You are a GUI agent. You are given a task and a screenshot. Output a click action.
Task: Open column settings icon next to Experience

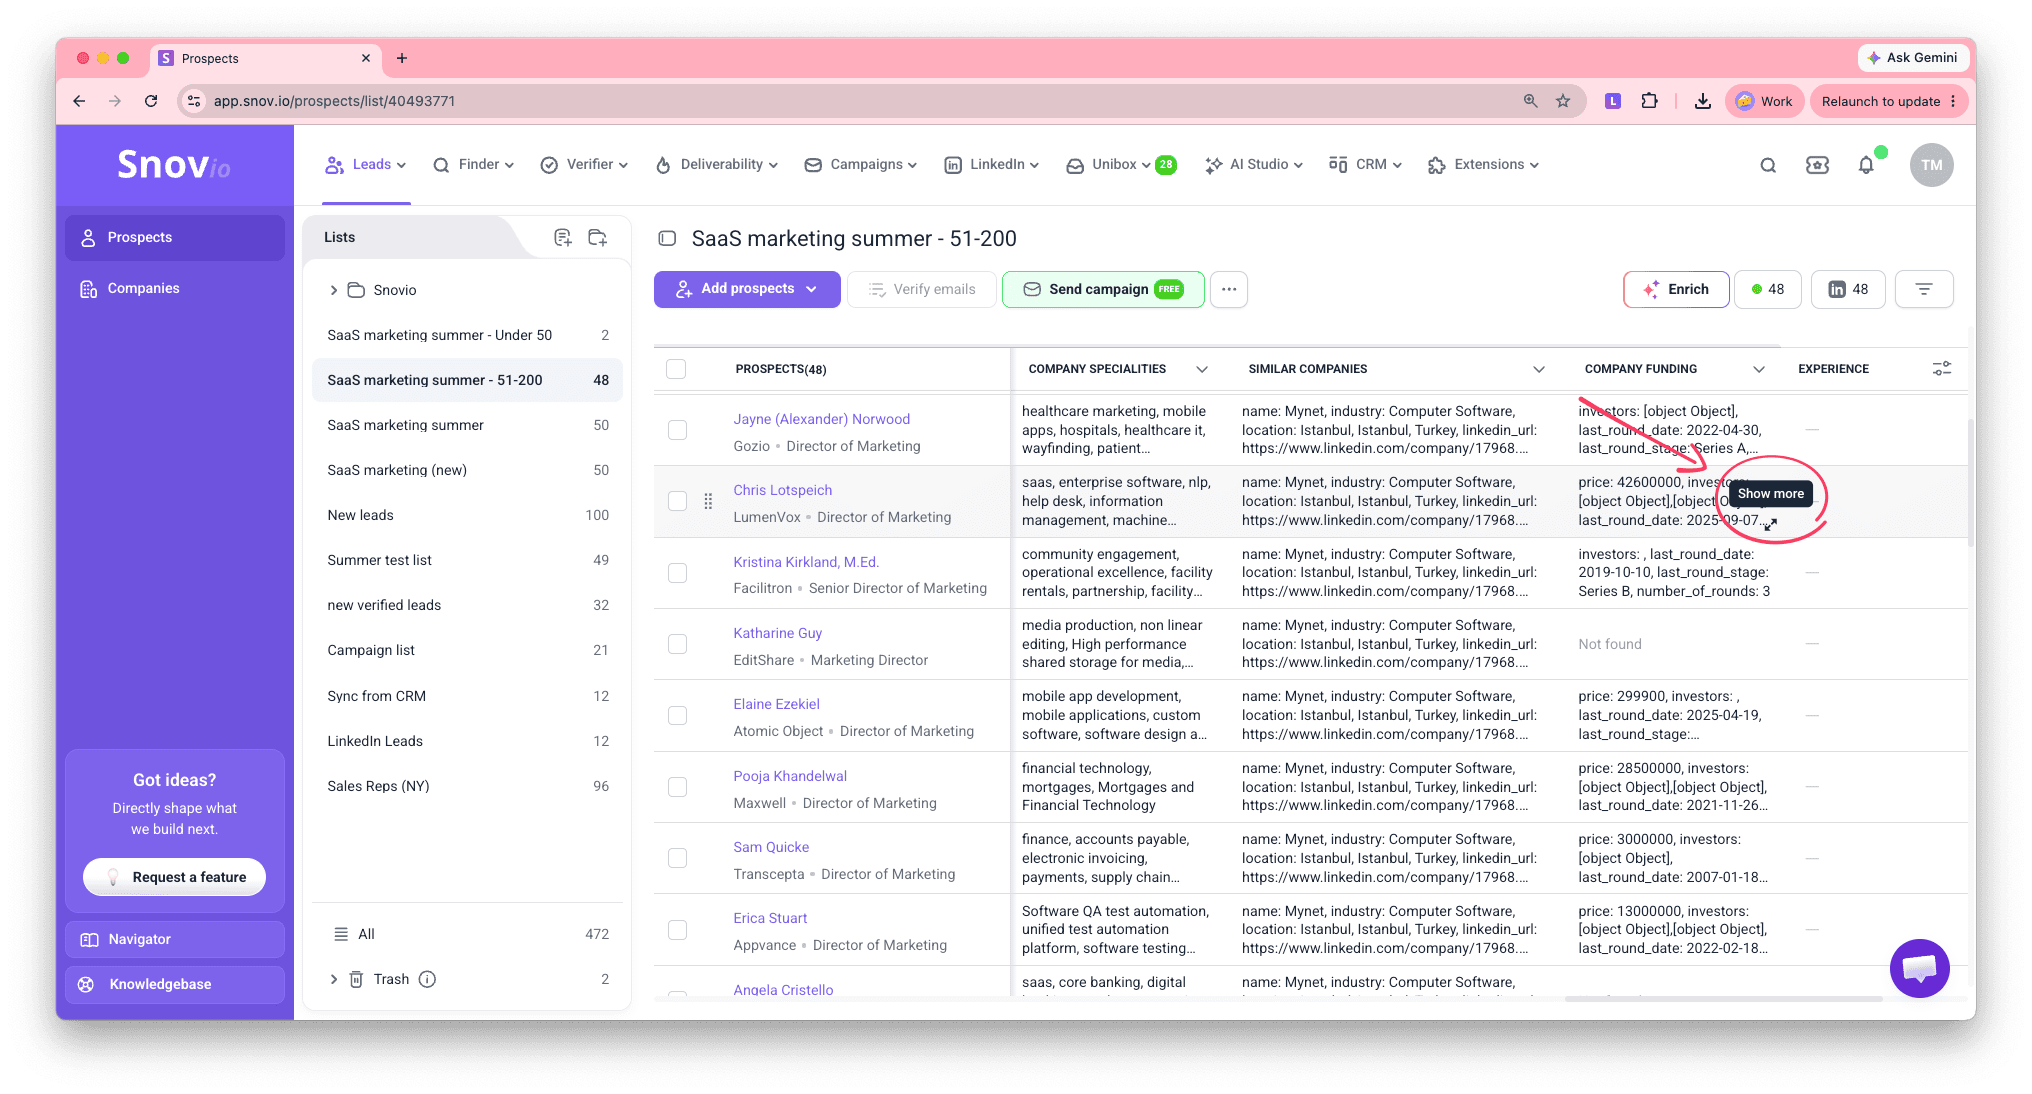pos(1941,369)
